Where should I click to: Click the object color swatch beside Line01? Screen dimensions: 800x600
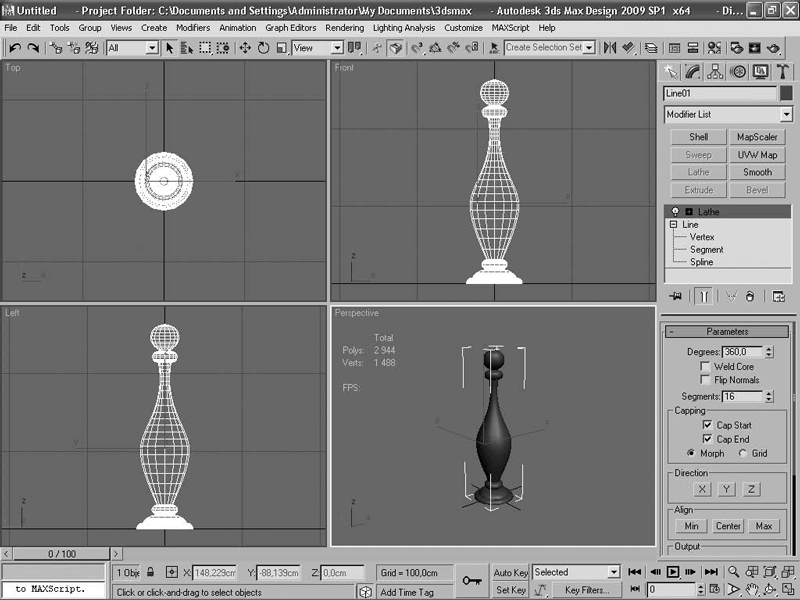click(786, 93)
